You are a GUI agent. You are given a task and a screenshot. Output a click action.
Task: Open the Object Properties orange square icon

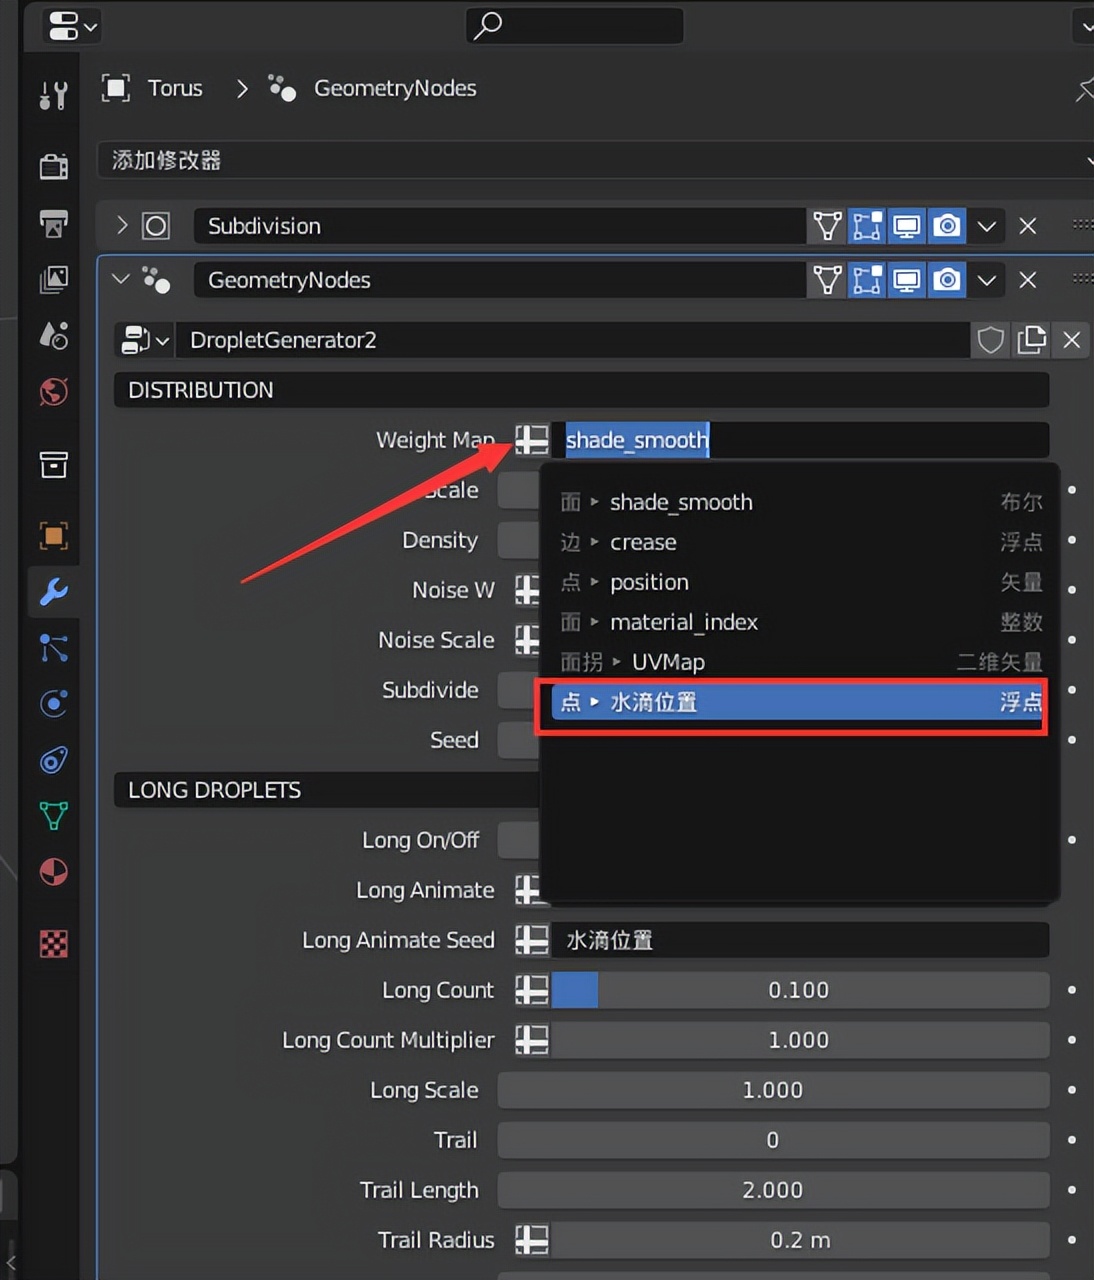coord(52,537)
